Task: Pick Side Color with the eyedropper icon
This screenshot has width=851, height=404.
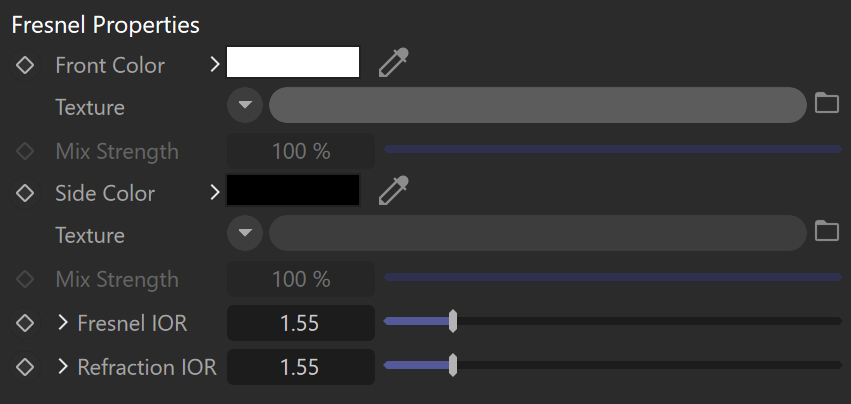Action: tap(393, 190)
